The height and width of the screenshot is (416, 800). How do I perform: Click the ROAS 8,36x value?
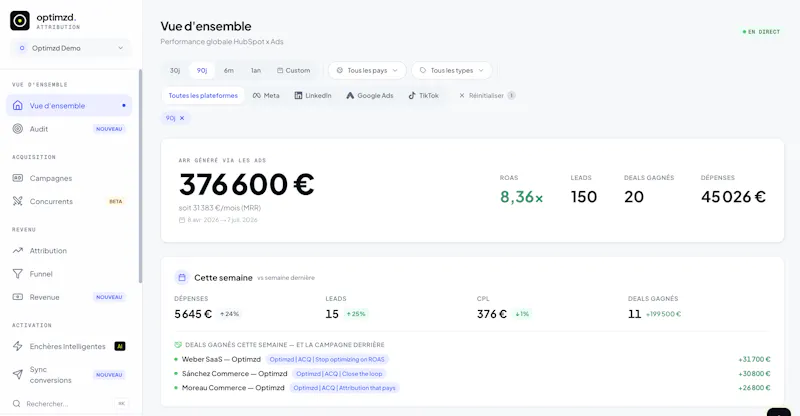point(521,197)
